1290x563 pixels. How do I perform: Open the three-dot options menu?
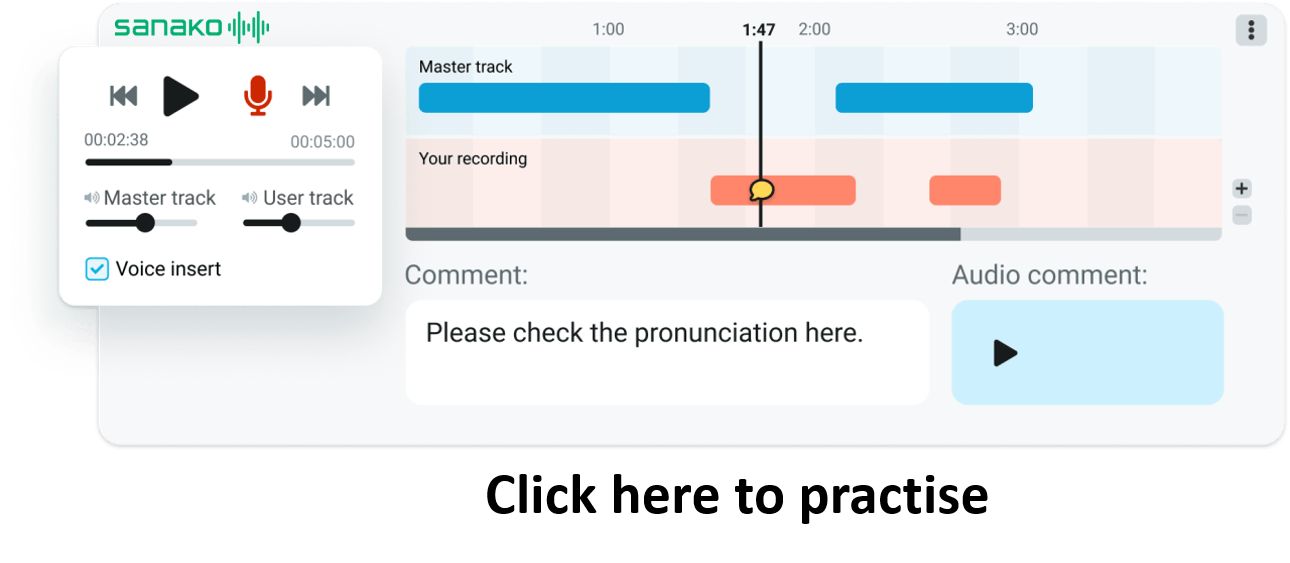tap(1251, 30)
